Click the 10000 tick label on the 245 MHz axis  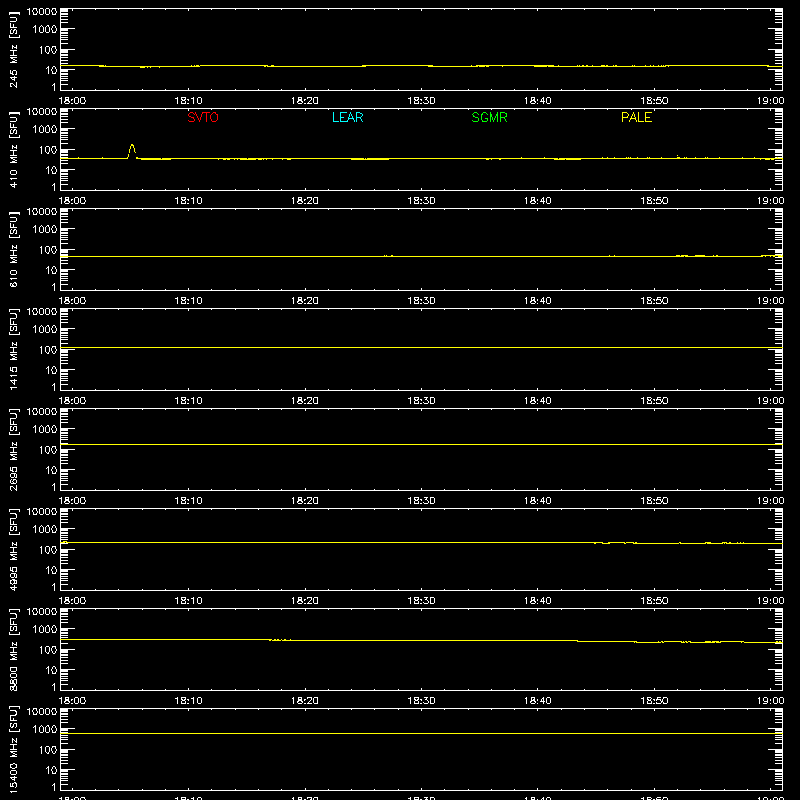coord(42,12)
